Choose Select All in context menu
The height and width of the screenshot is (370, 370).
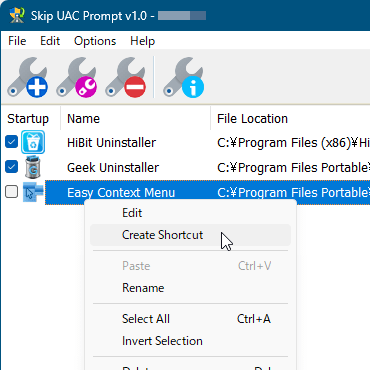(x=190, y=319)
